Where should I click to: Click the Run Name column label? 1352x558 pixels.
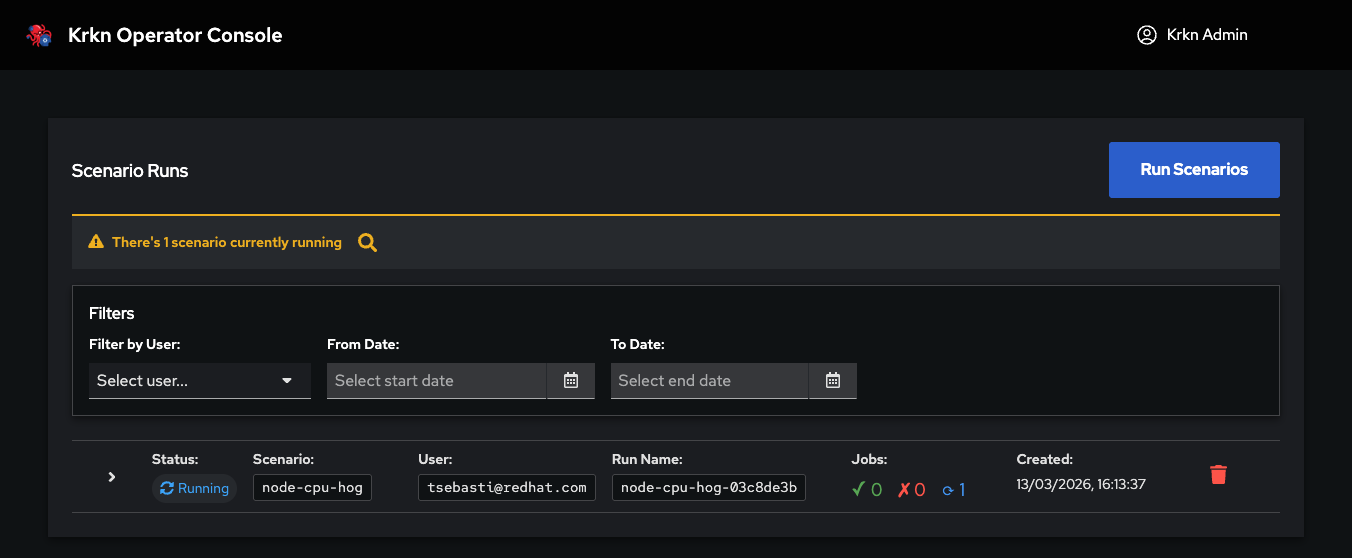(x=647, y=459)
